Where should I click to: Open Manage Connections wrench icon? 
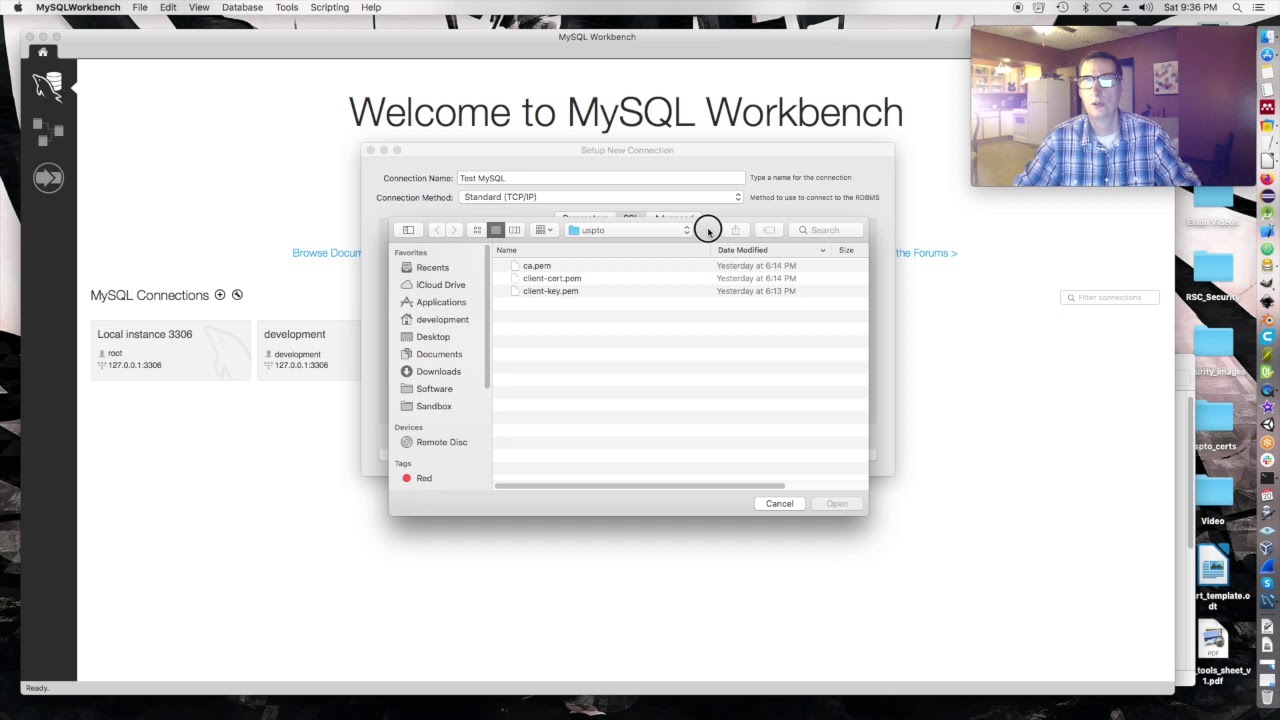point(237,295)
